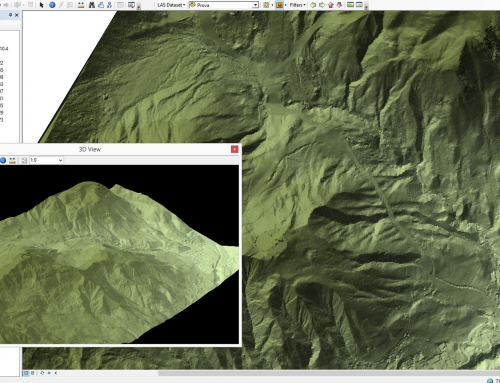Click the 3D View terrain render area
The image size is (500, 383).
[119, 254]
